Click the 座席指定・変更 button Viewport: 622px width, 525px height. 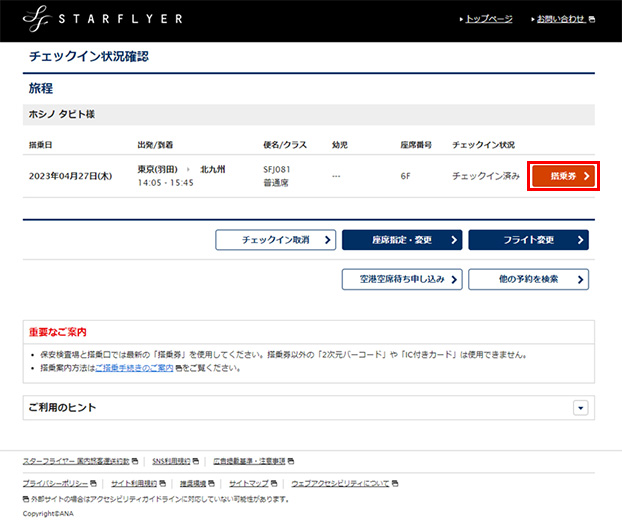tap(401, 240)
